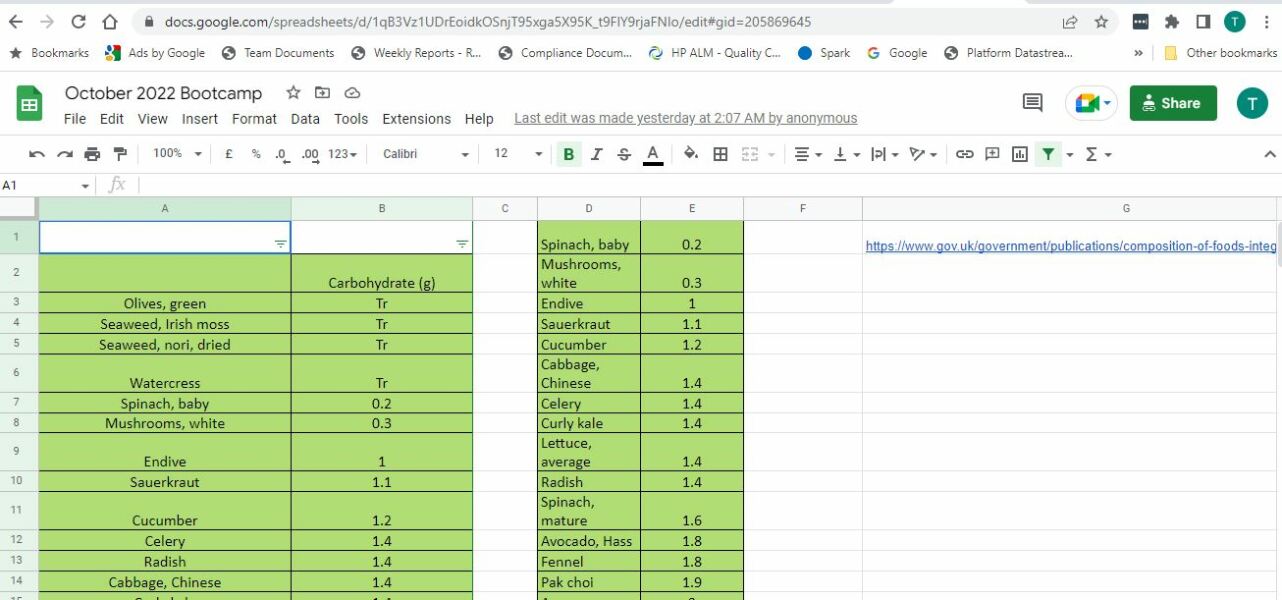This screenshot has width=1282, height=600.
Task: Apply borders using the borders icon
Action: [x=721, y=154]
